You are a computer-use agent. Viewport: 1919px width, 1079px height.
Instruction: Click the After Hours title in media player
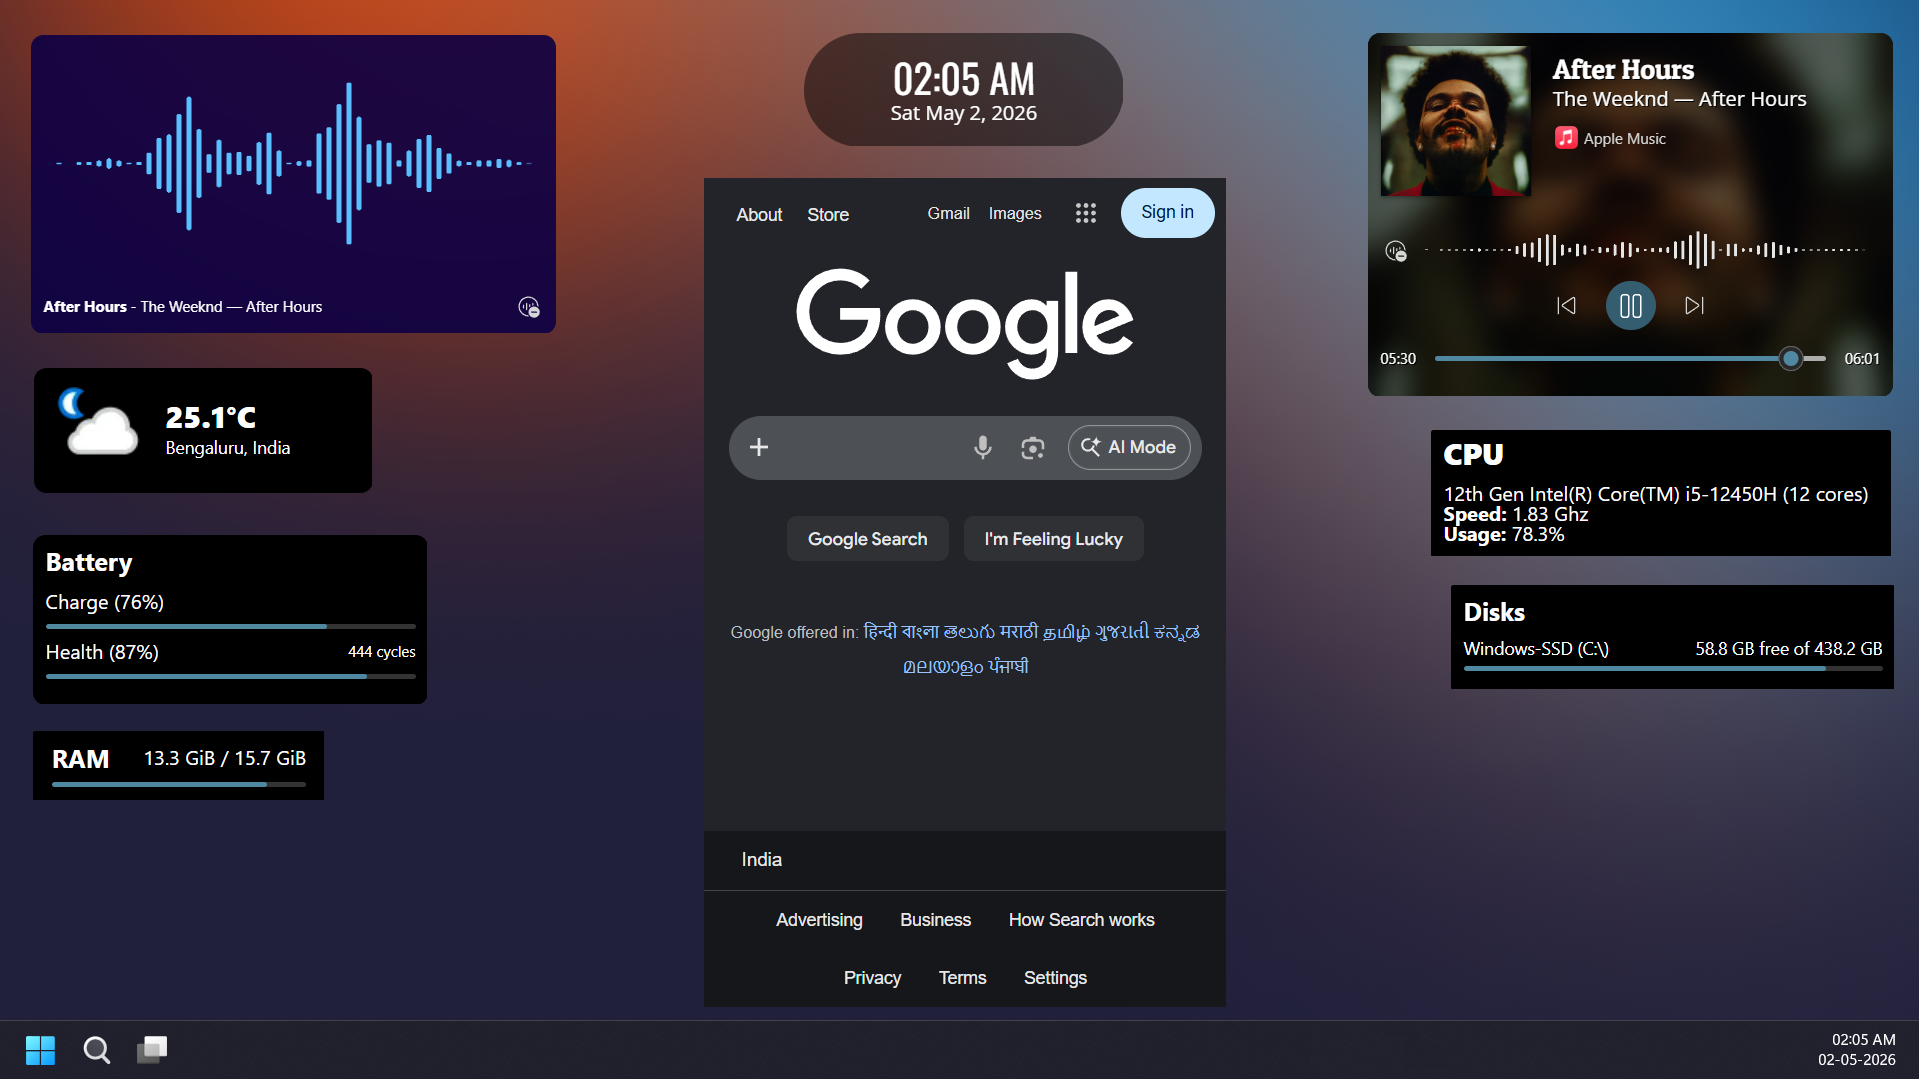coord(1623,70)
